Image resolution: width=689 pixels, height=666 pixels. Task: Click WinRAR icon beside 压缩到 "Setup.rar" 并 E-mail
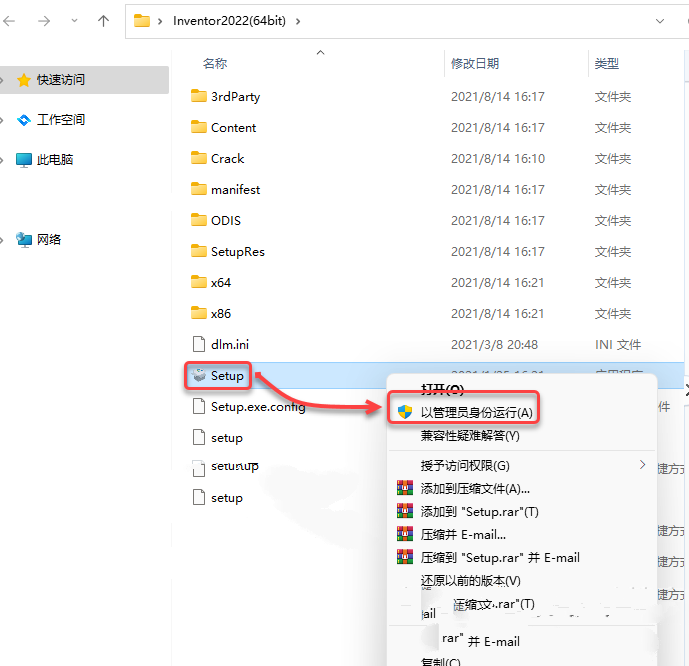[405, 557]
